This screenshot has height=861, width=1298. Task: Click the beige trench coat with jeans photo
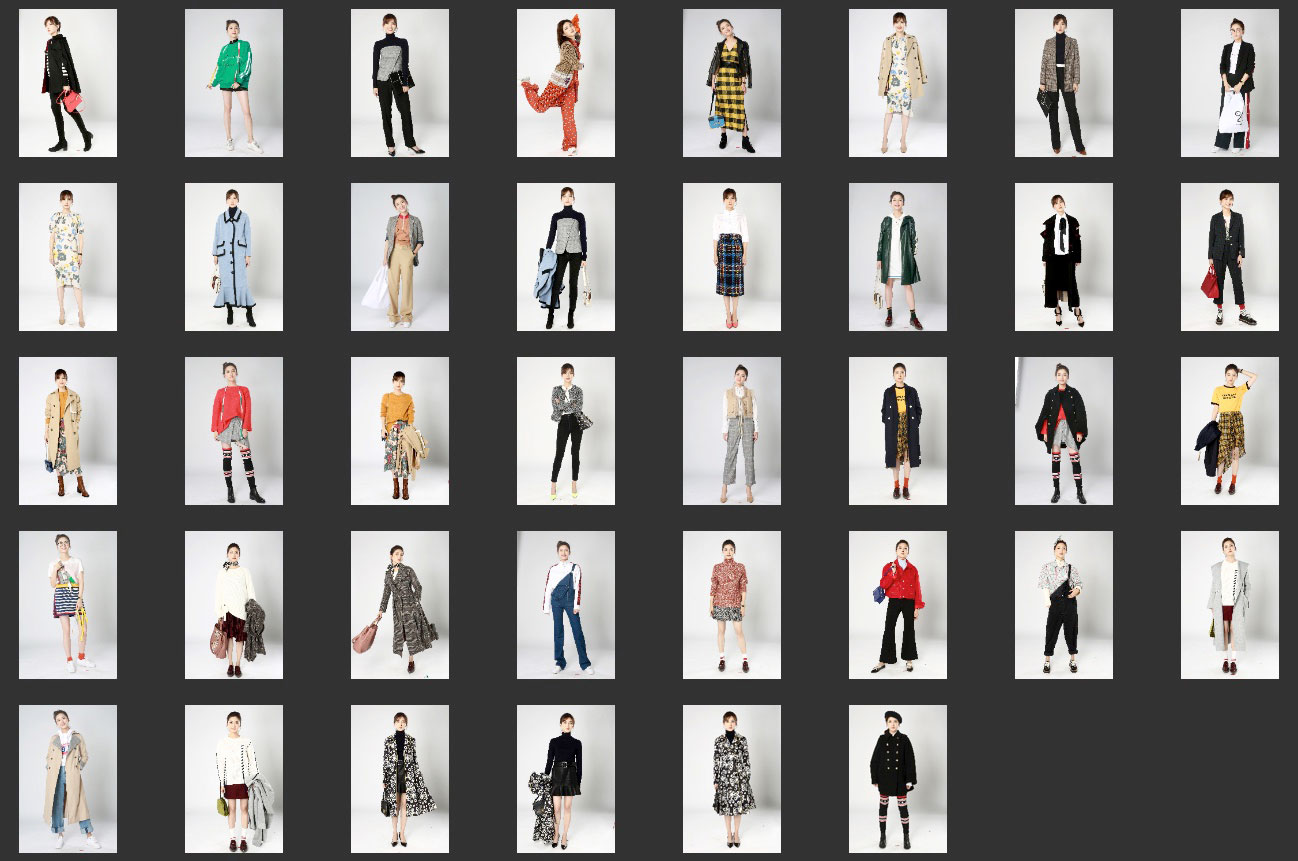click(x=67, y=778)
